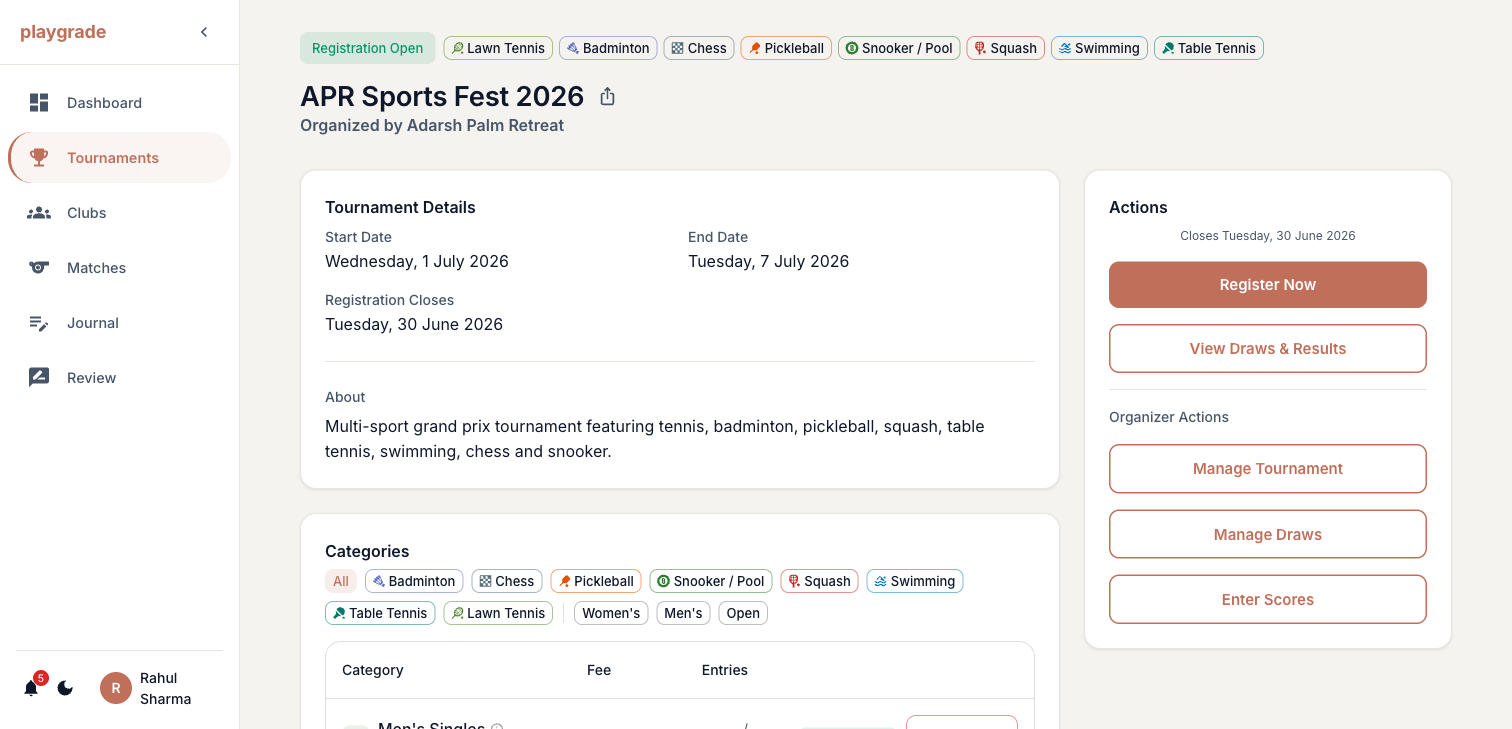Screen dimensions: 1512x729
Task: Click Table Tennis tag in header
Action: click(x=1209, y=48)
